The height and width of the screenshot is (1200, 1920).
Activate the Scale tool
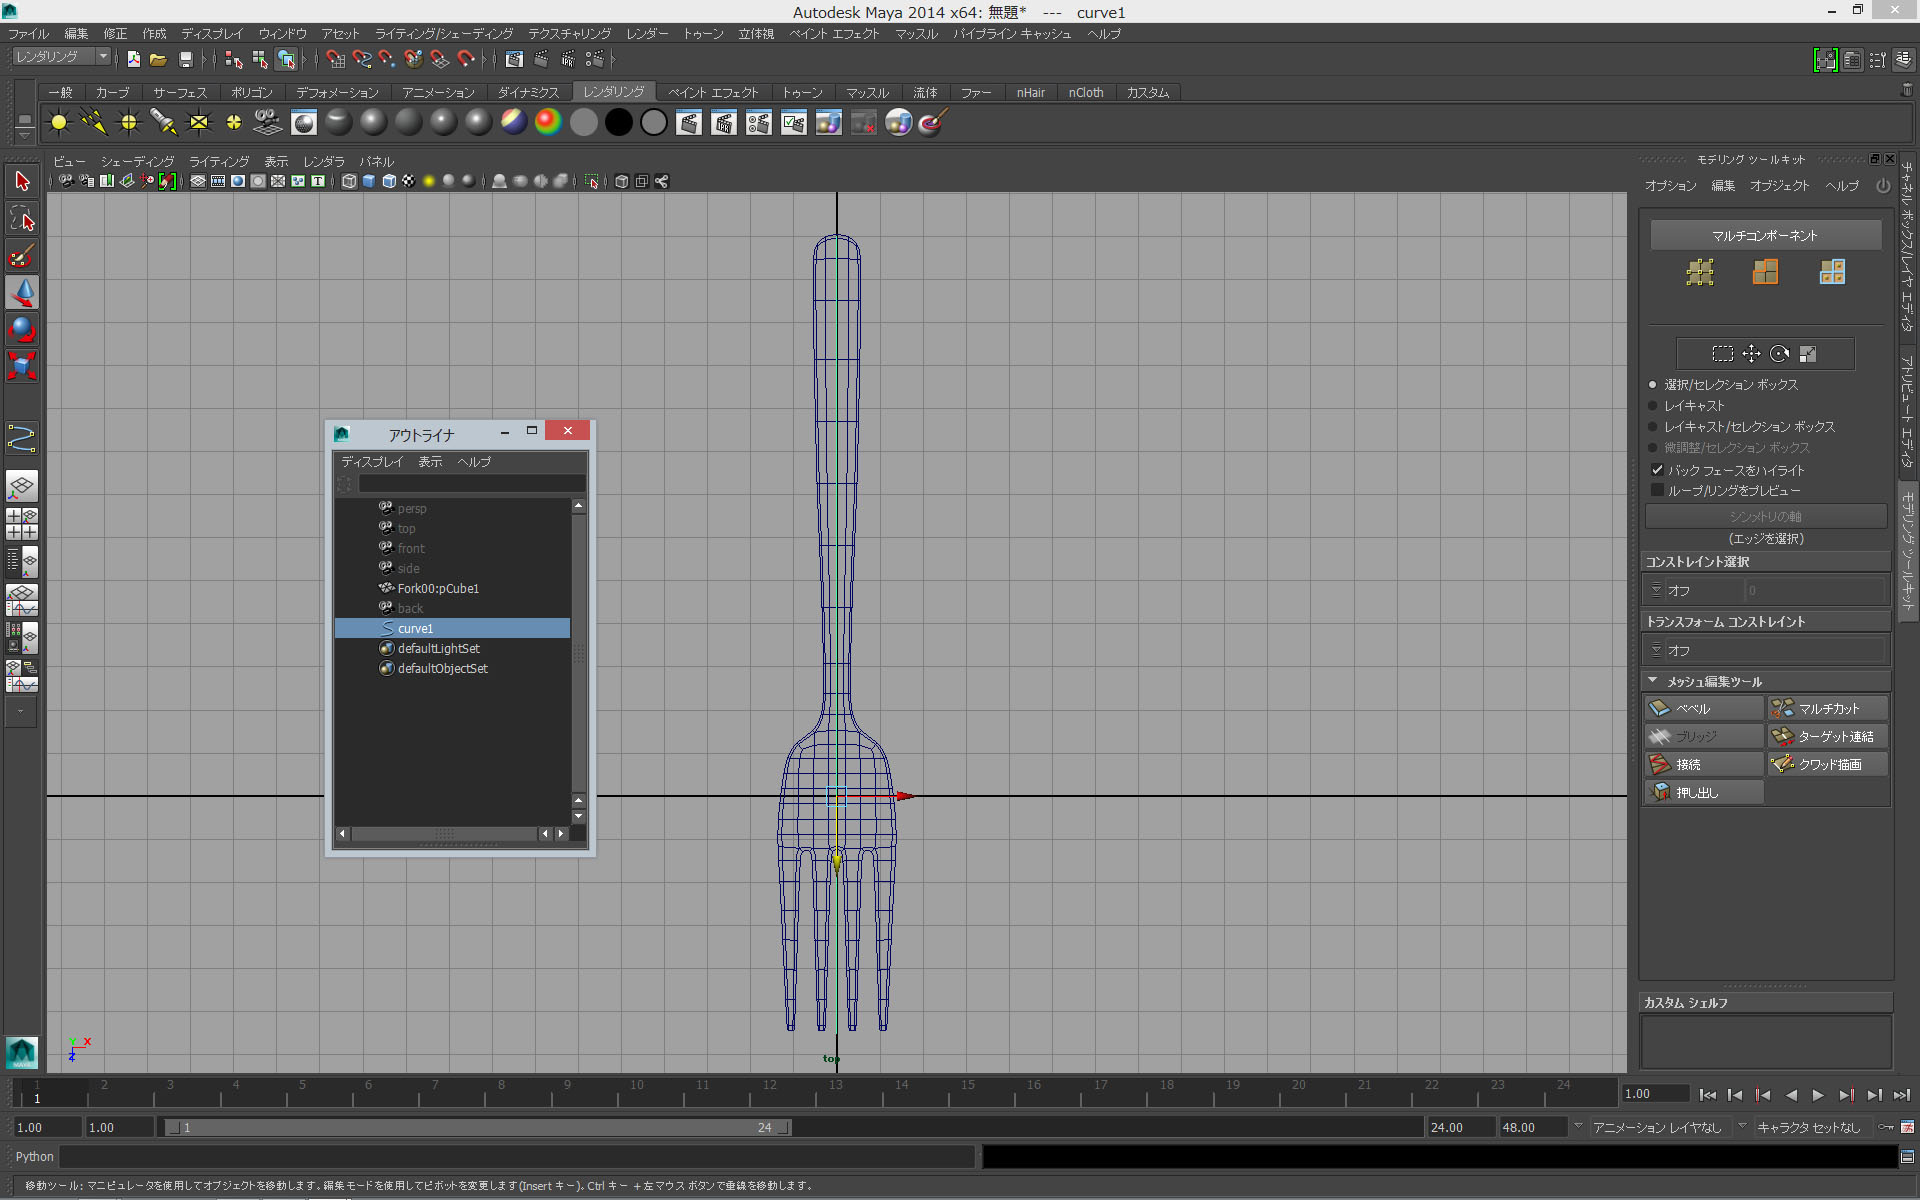pos(21,366)
